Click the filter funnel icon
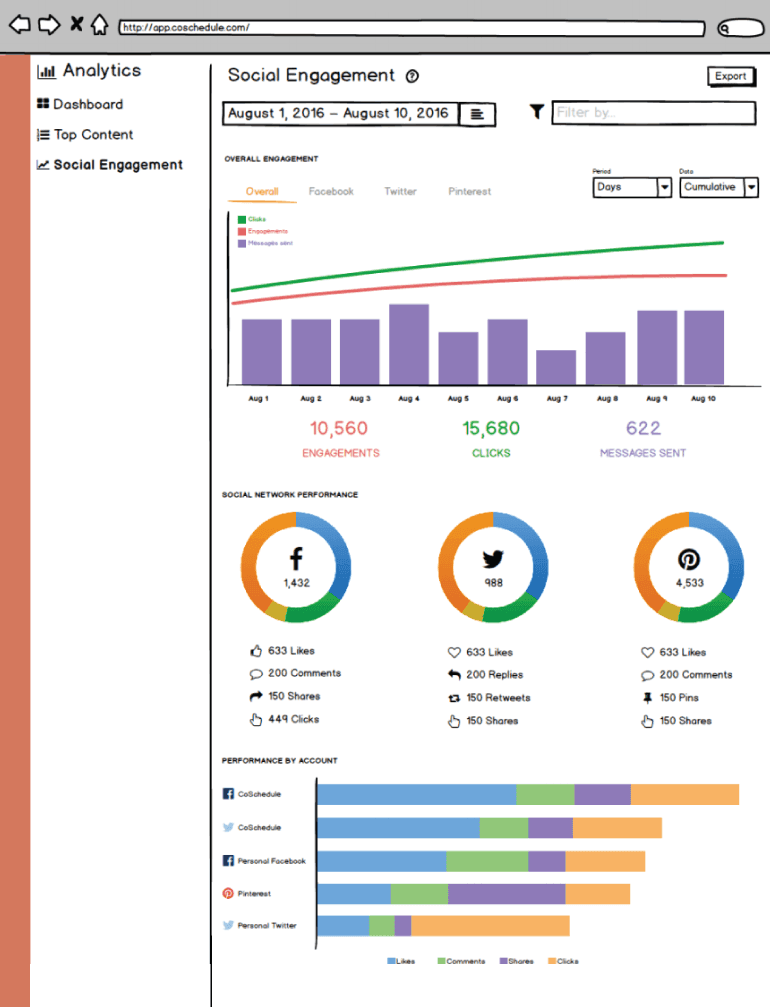The image size is (770, 1007). (537, 112)
